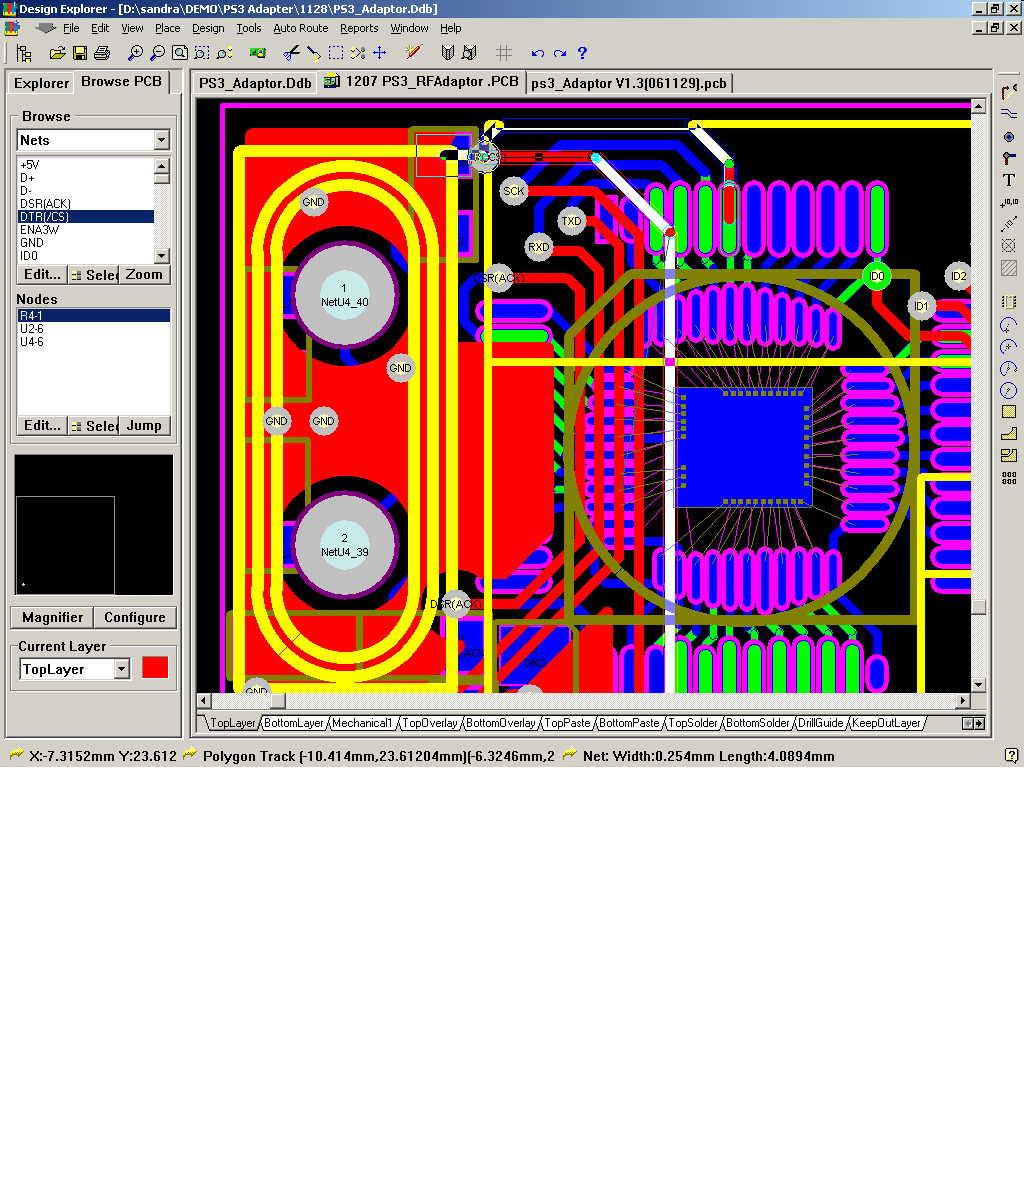
Task: Select the place fill rectangle tool
Action: pyautogui.click(x=1009, y=412)
